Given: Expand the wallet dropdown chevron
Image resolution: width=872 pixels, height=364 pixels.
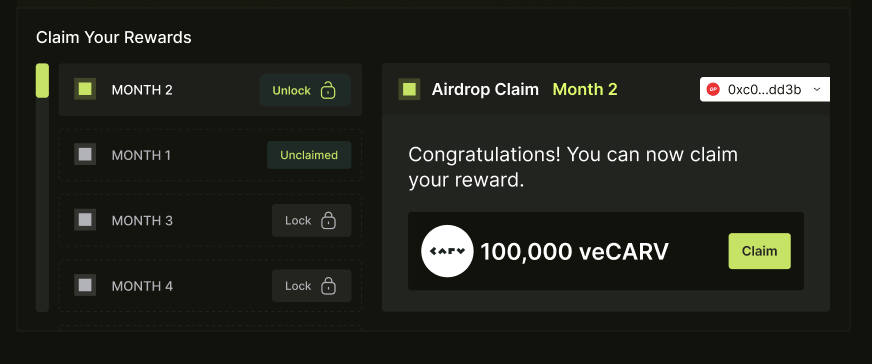Looking at the screenshot, I should tap(816, 89).
